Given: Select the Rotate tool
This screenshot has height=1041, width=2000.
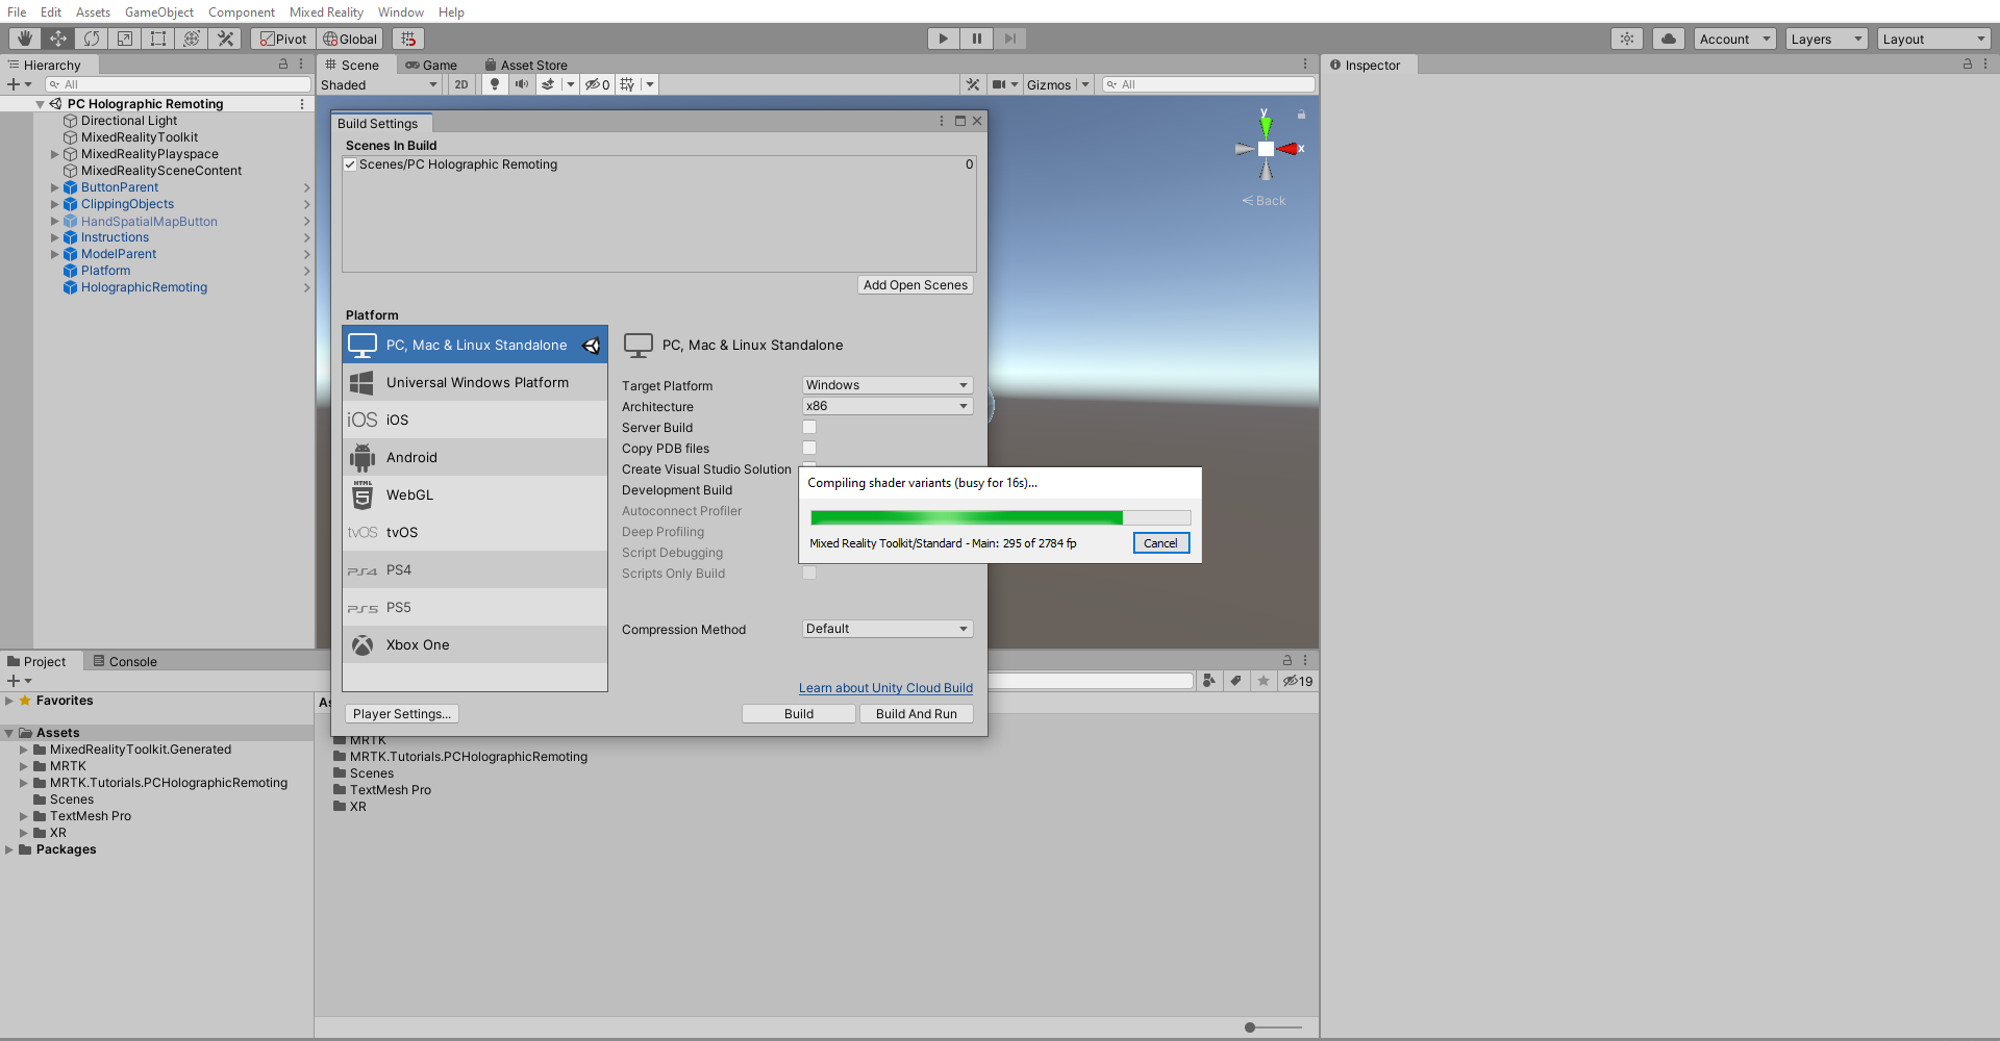Looking at the screenshot, I should click(90, 38).
